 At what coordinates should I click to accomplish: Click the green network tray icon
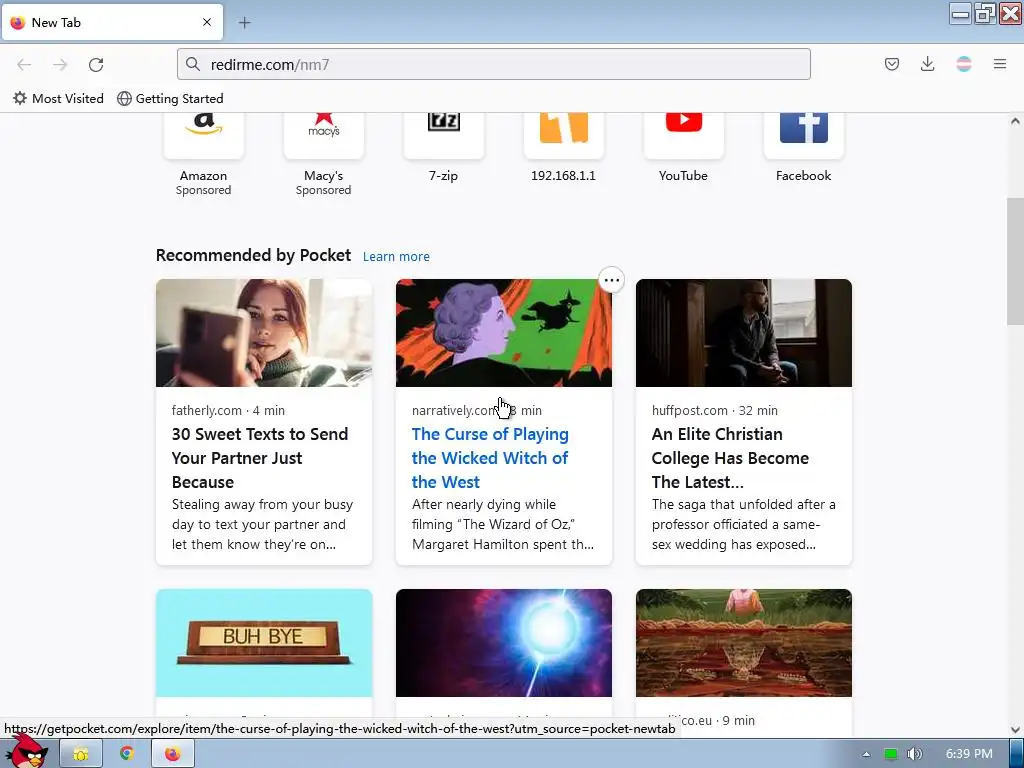pos(891,754)
